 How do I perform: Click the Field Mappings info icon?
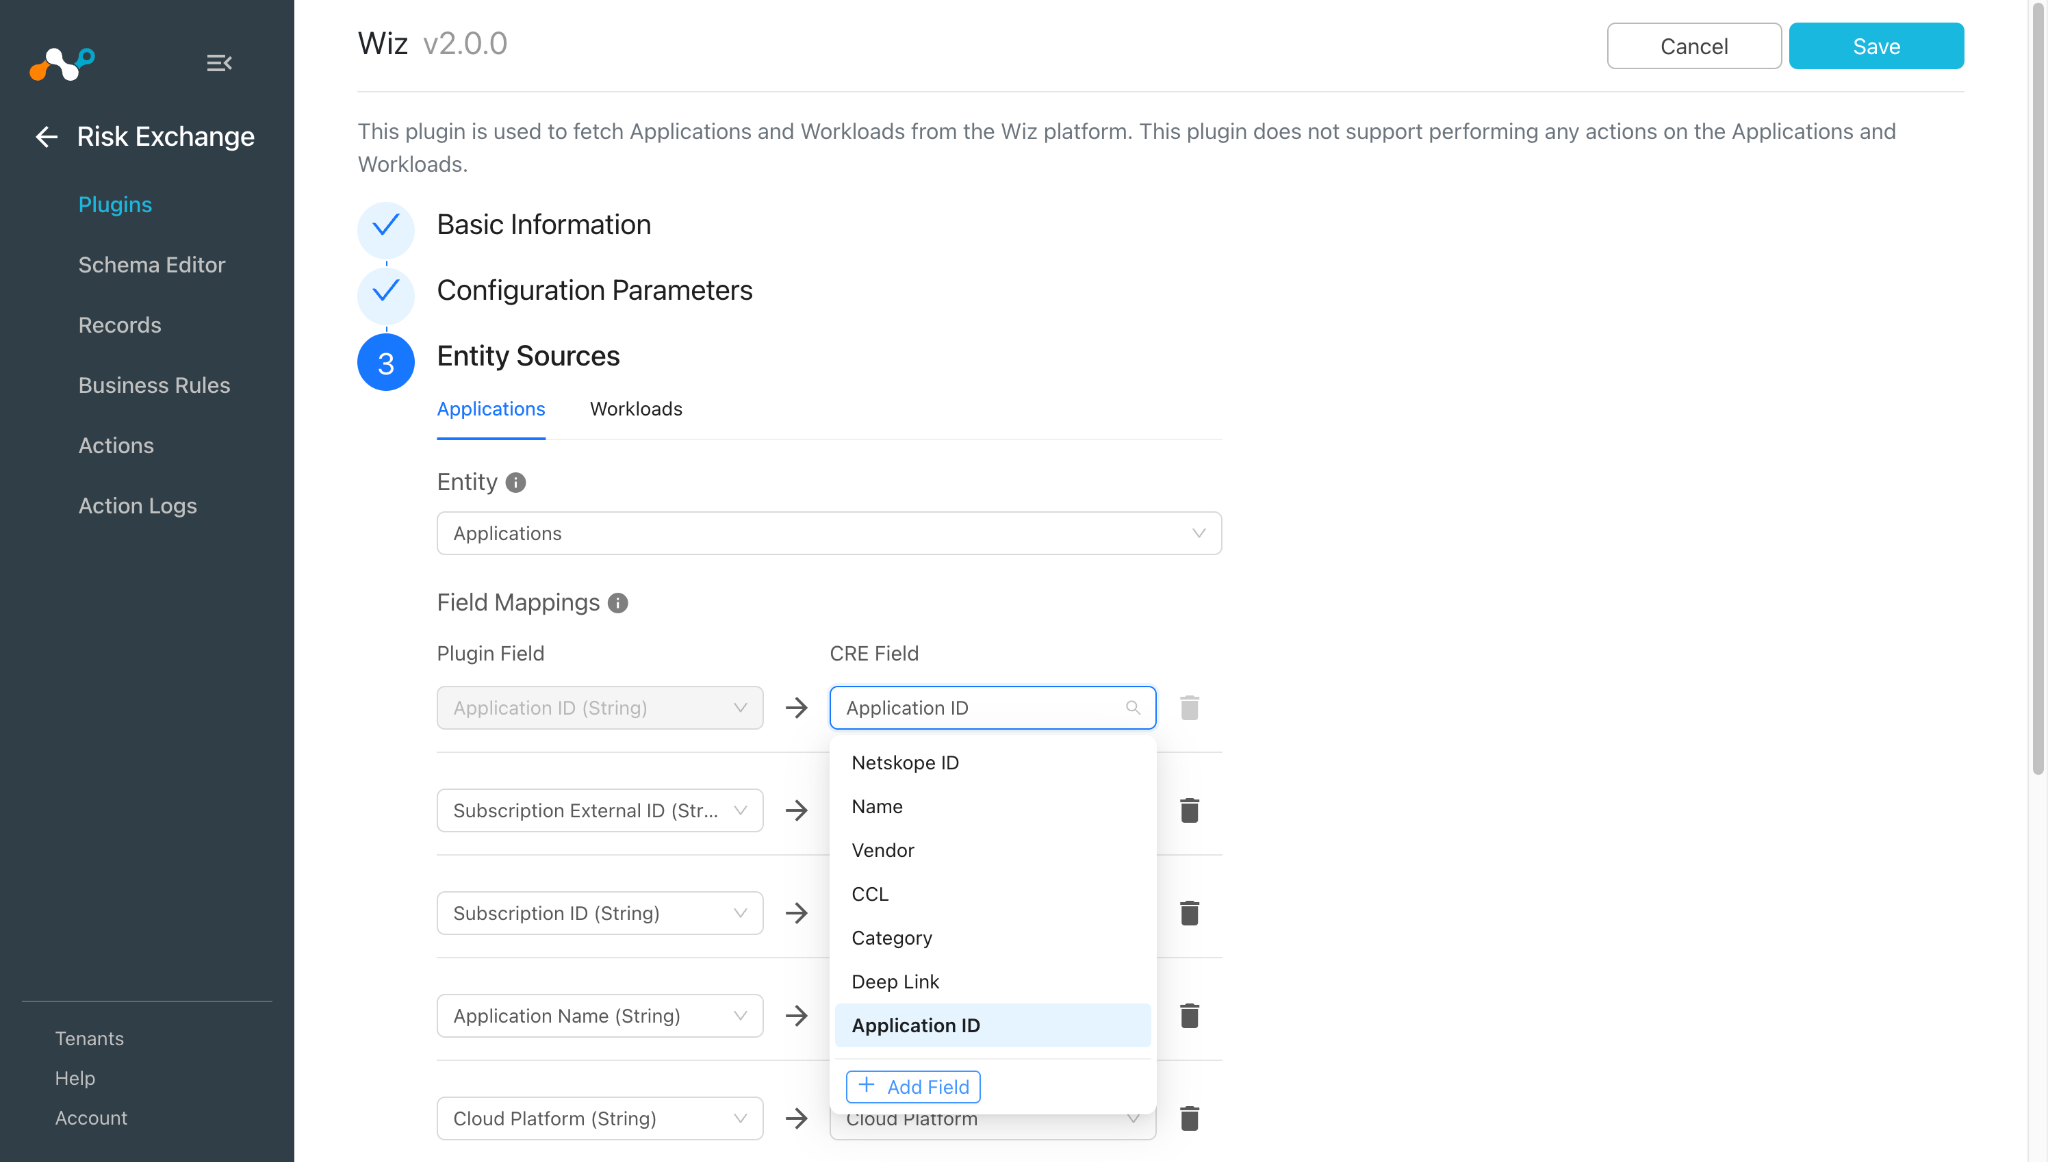[x=618, y=603]
